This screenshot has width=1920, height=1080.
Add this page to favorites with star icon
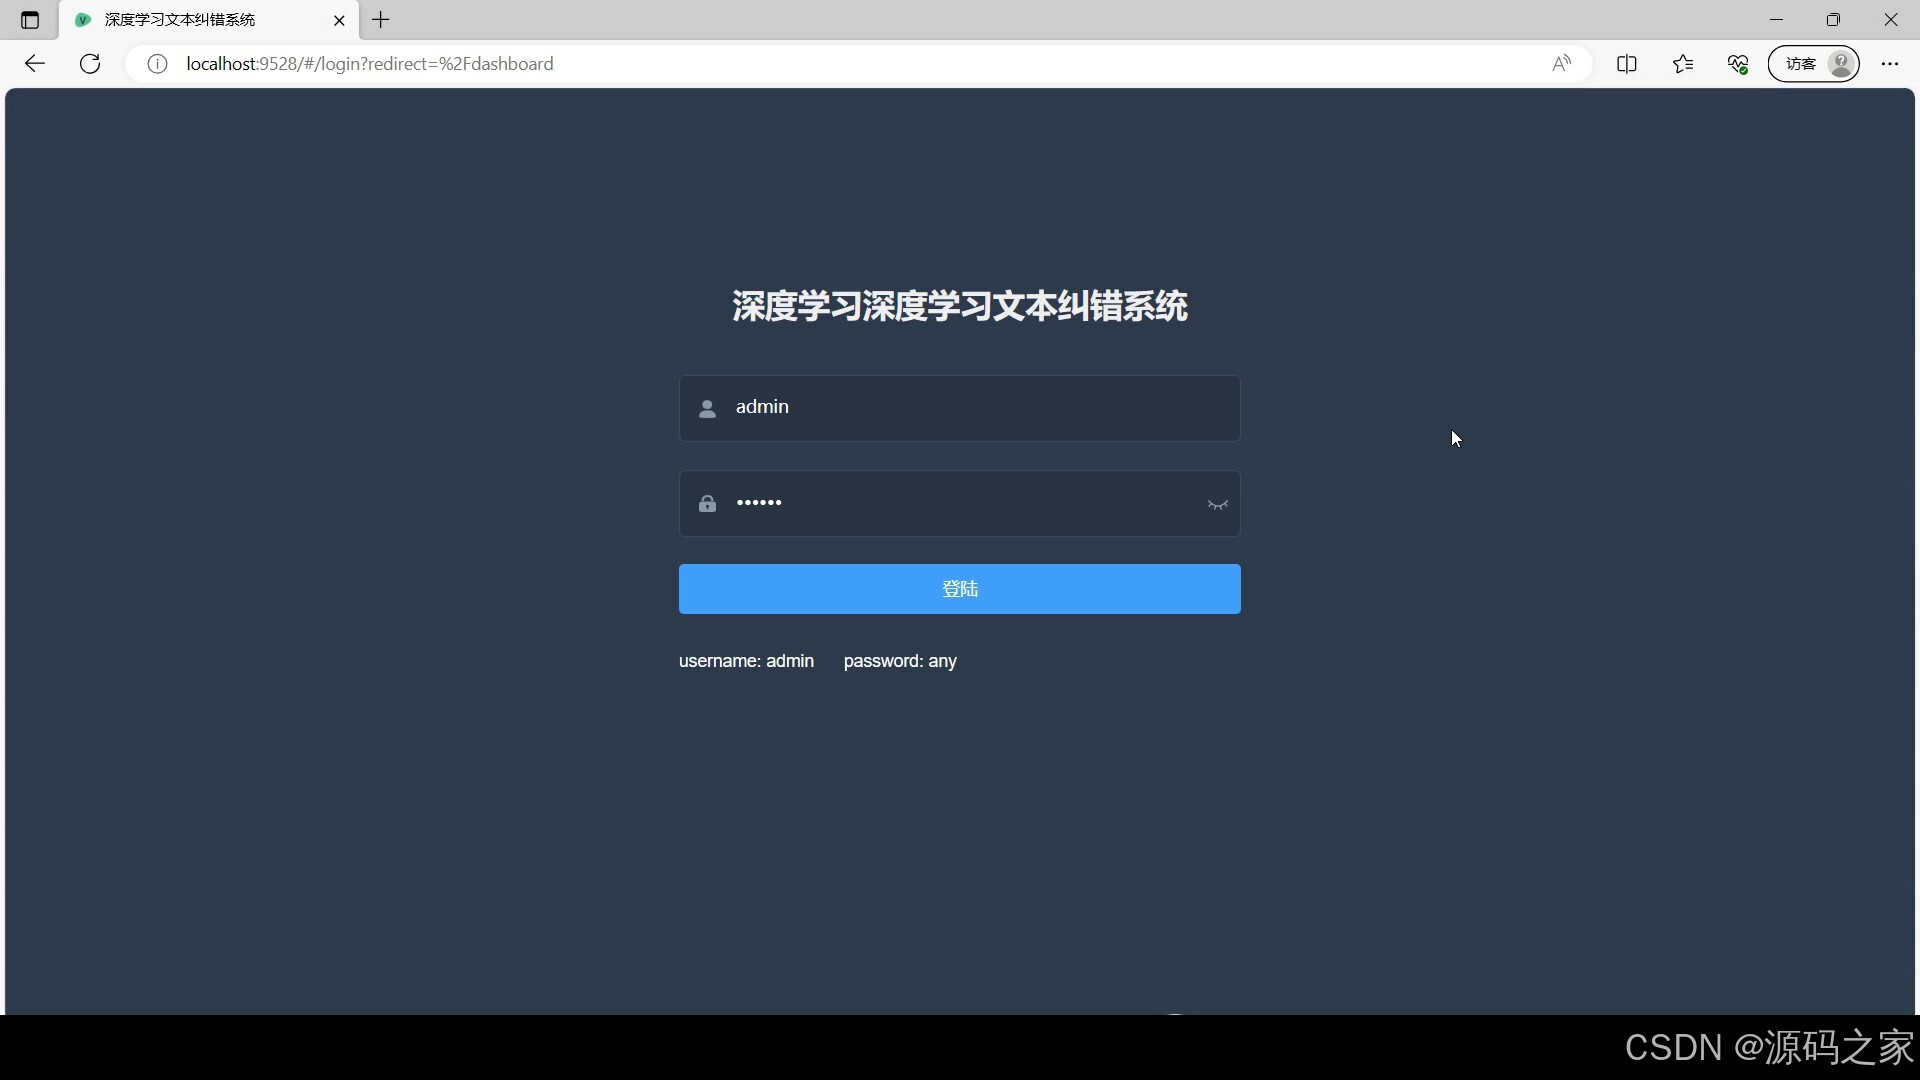click(1683, 63)
